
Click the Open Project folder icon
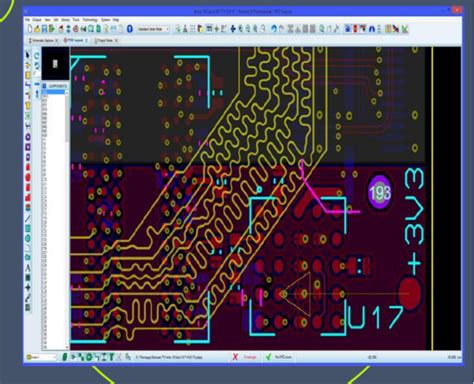(x=37, y=29)
